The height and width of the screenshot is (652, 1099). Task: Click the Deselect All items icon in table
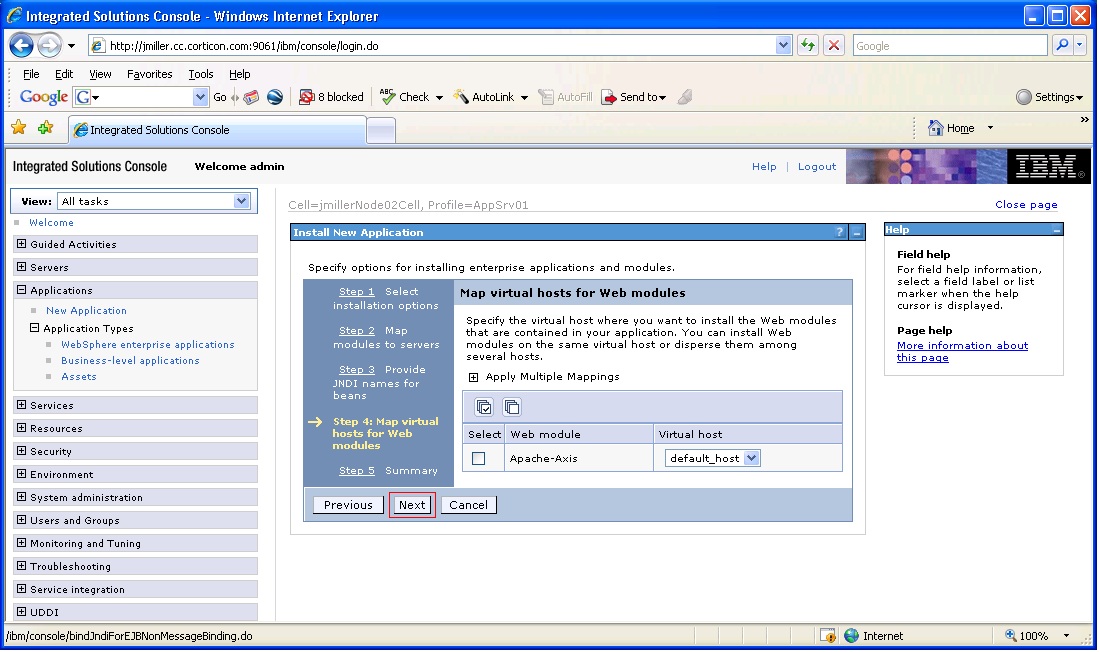coord(512,407)
